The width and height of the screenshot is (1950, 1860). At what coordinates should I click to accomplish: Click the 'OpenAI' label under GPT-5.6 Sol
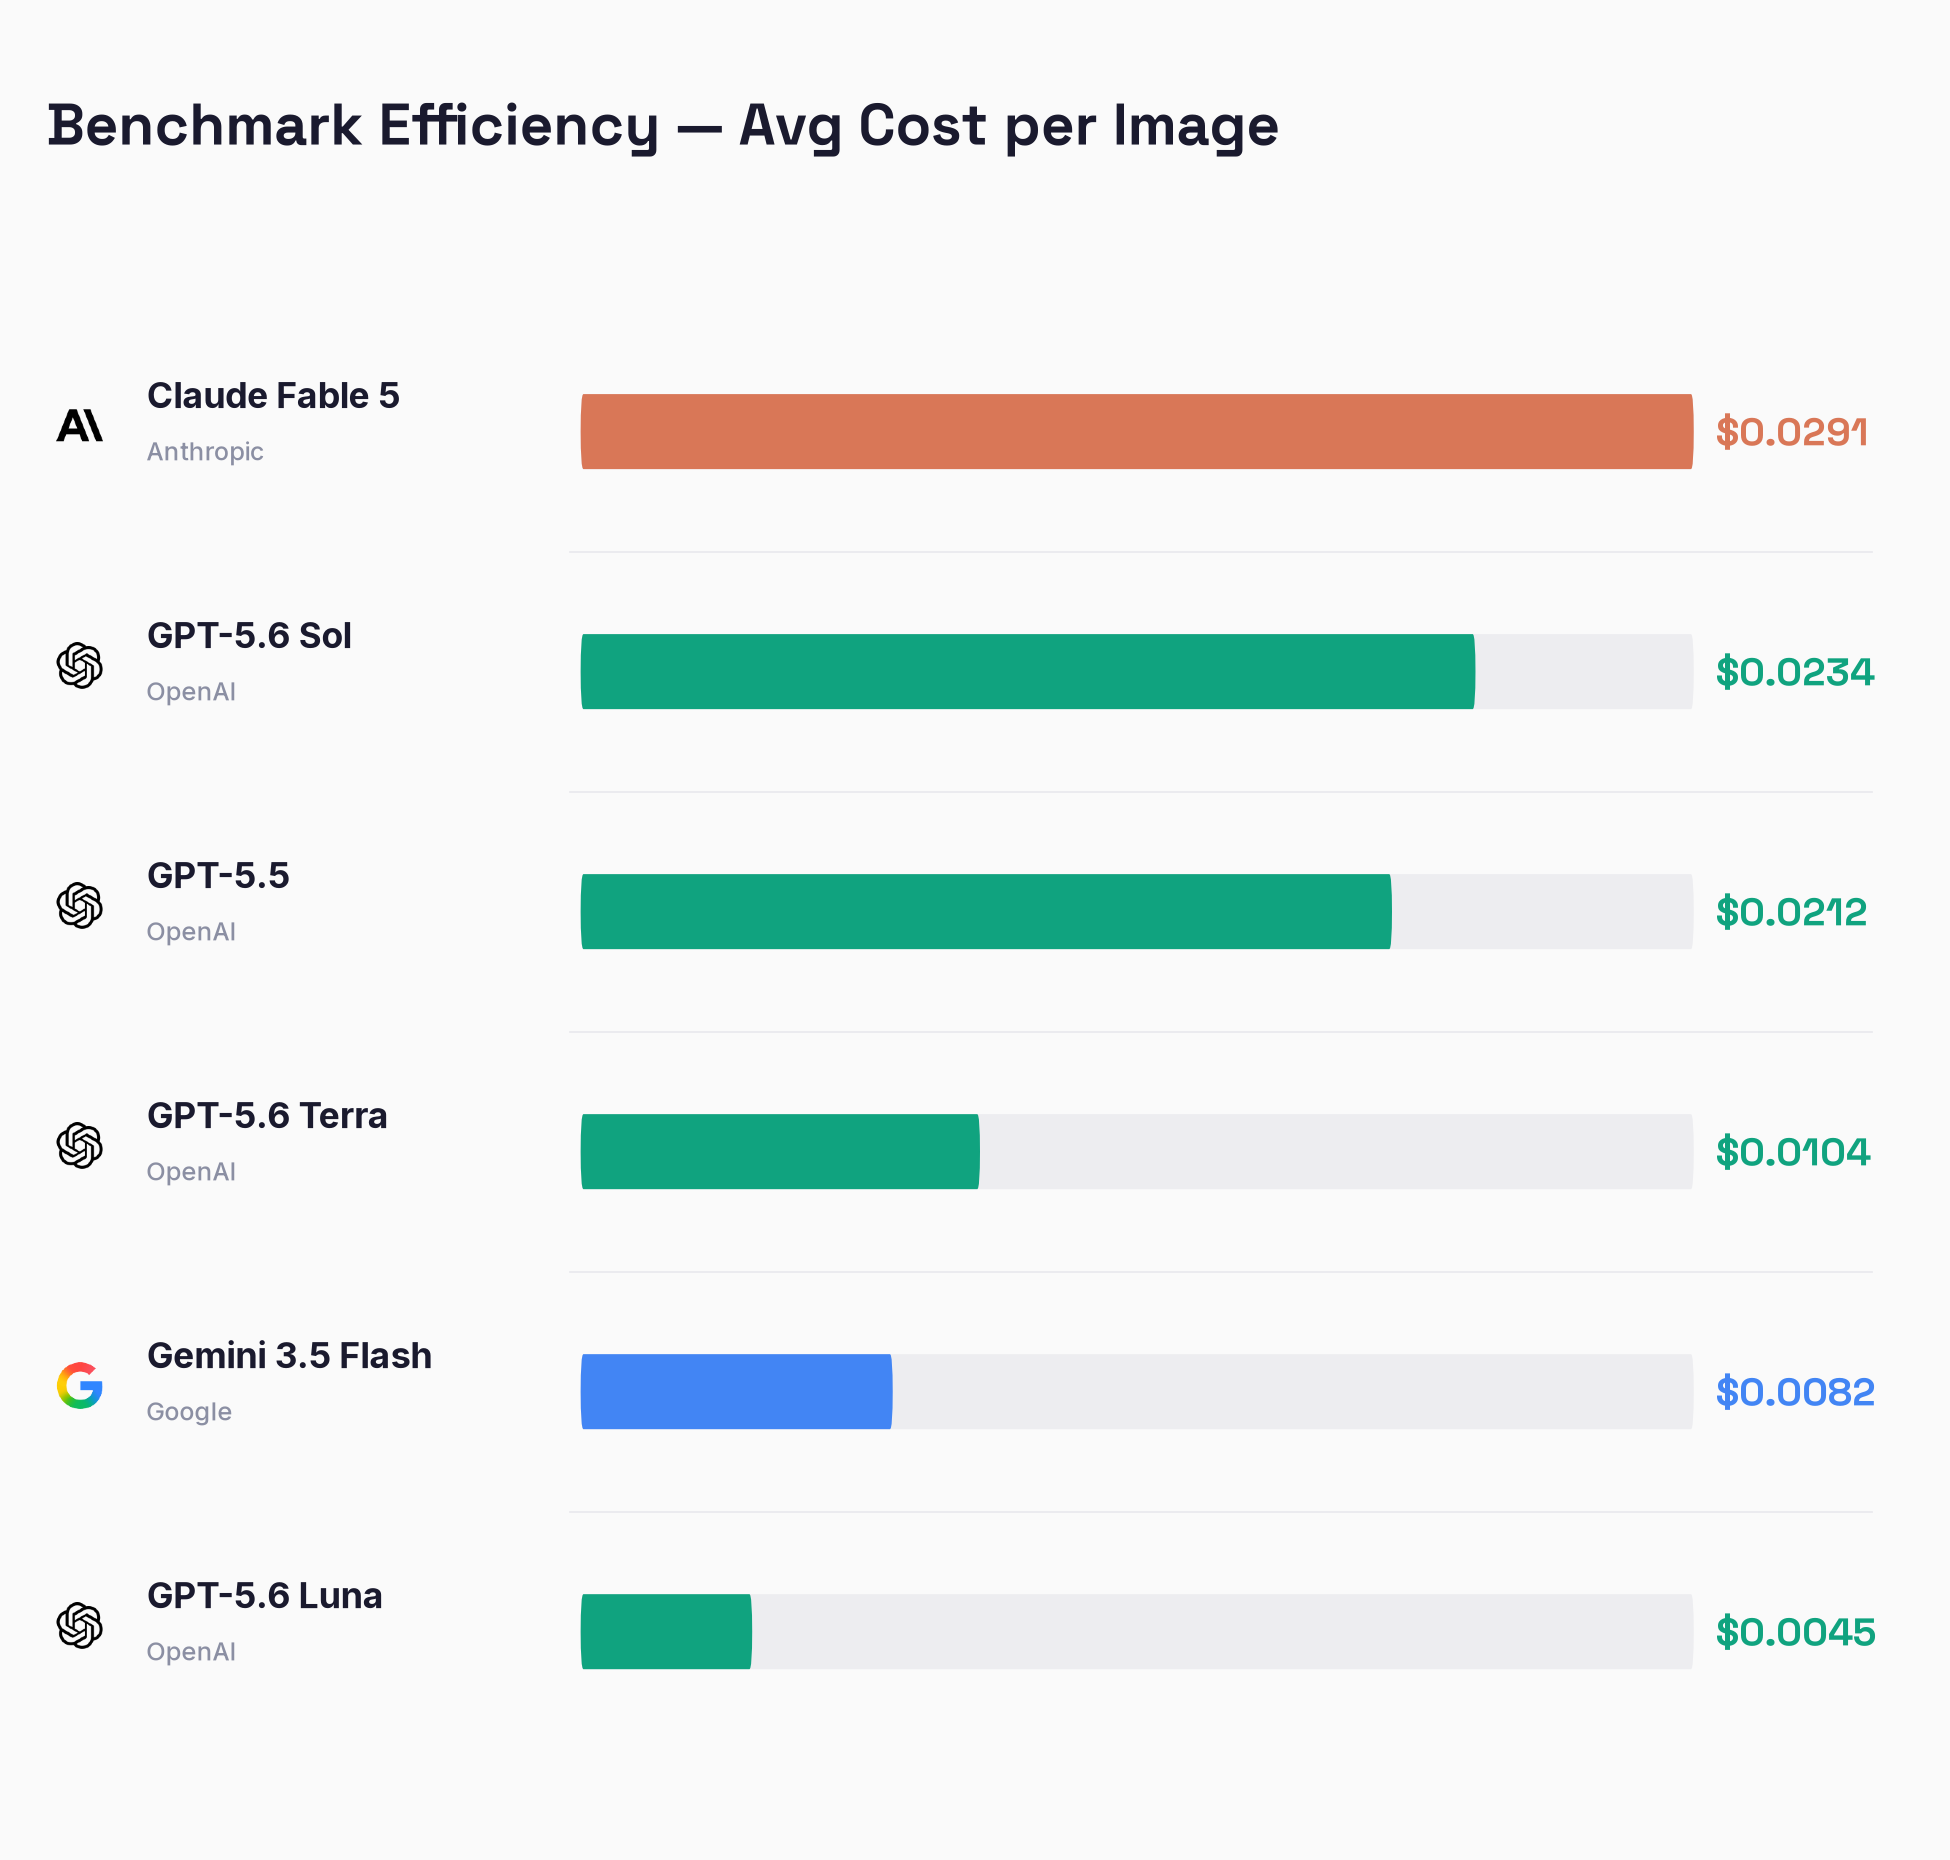point(191,692)
